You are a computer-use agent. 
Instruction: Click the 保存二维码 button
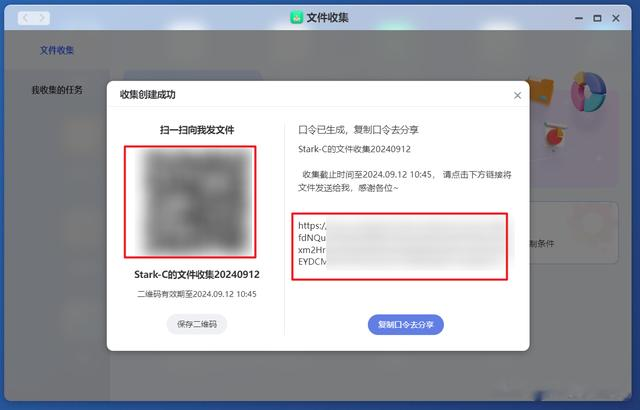pyautogui.click(x=197, y=324)
